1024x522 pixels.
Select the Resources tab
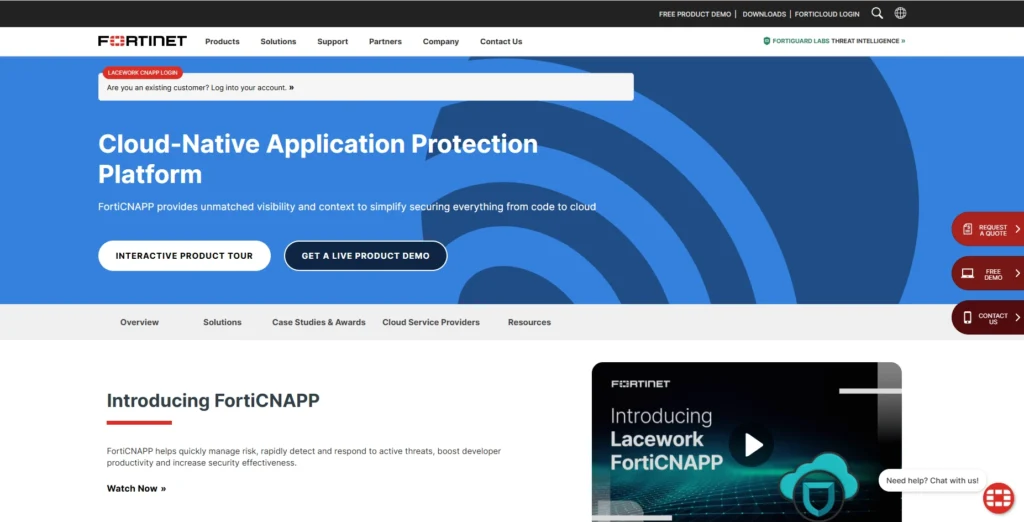pyautogui.click(x=529, y=322)
